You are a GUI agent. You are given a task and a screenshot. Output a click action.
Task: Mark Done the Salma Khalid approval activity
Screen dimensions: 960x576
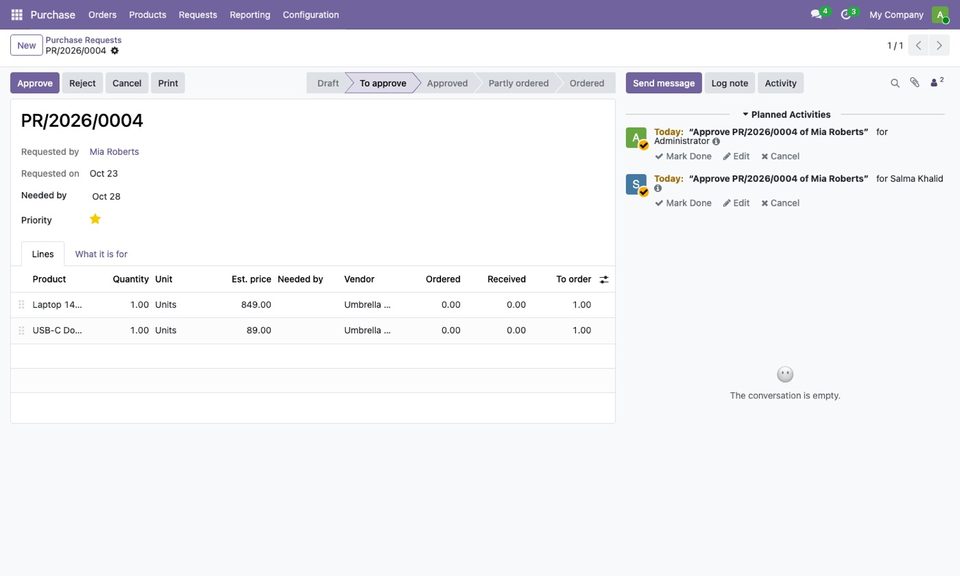pyautogui.click(x=683, y=203)
